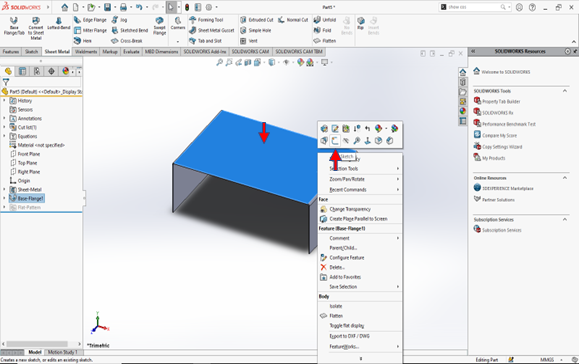Hide selected face via context toolbar eye icon

pyautogui.click(x=346, y=141)
